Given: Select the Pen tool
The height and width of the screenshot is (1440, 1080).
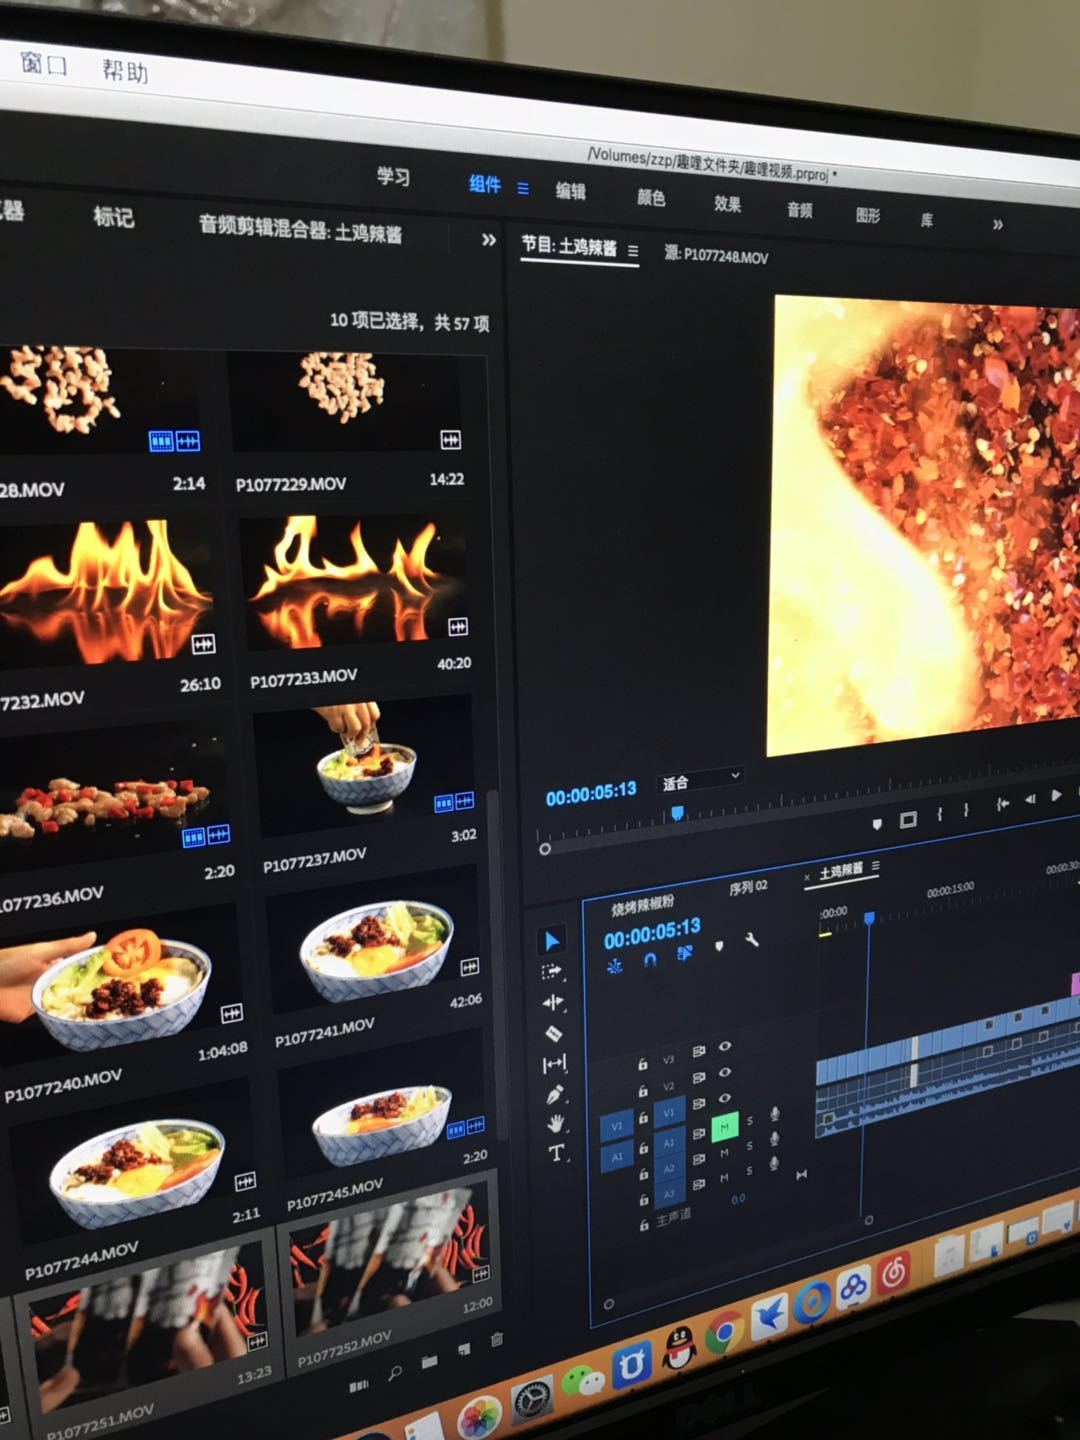Looking at the screenshot, I should click(x=556, y=1094).
